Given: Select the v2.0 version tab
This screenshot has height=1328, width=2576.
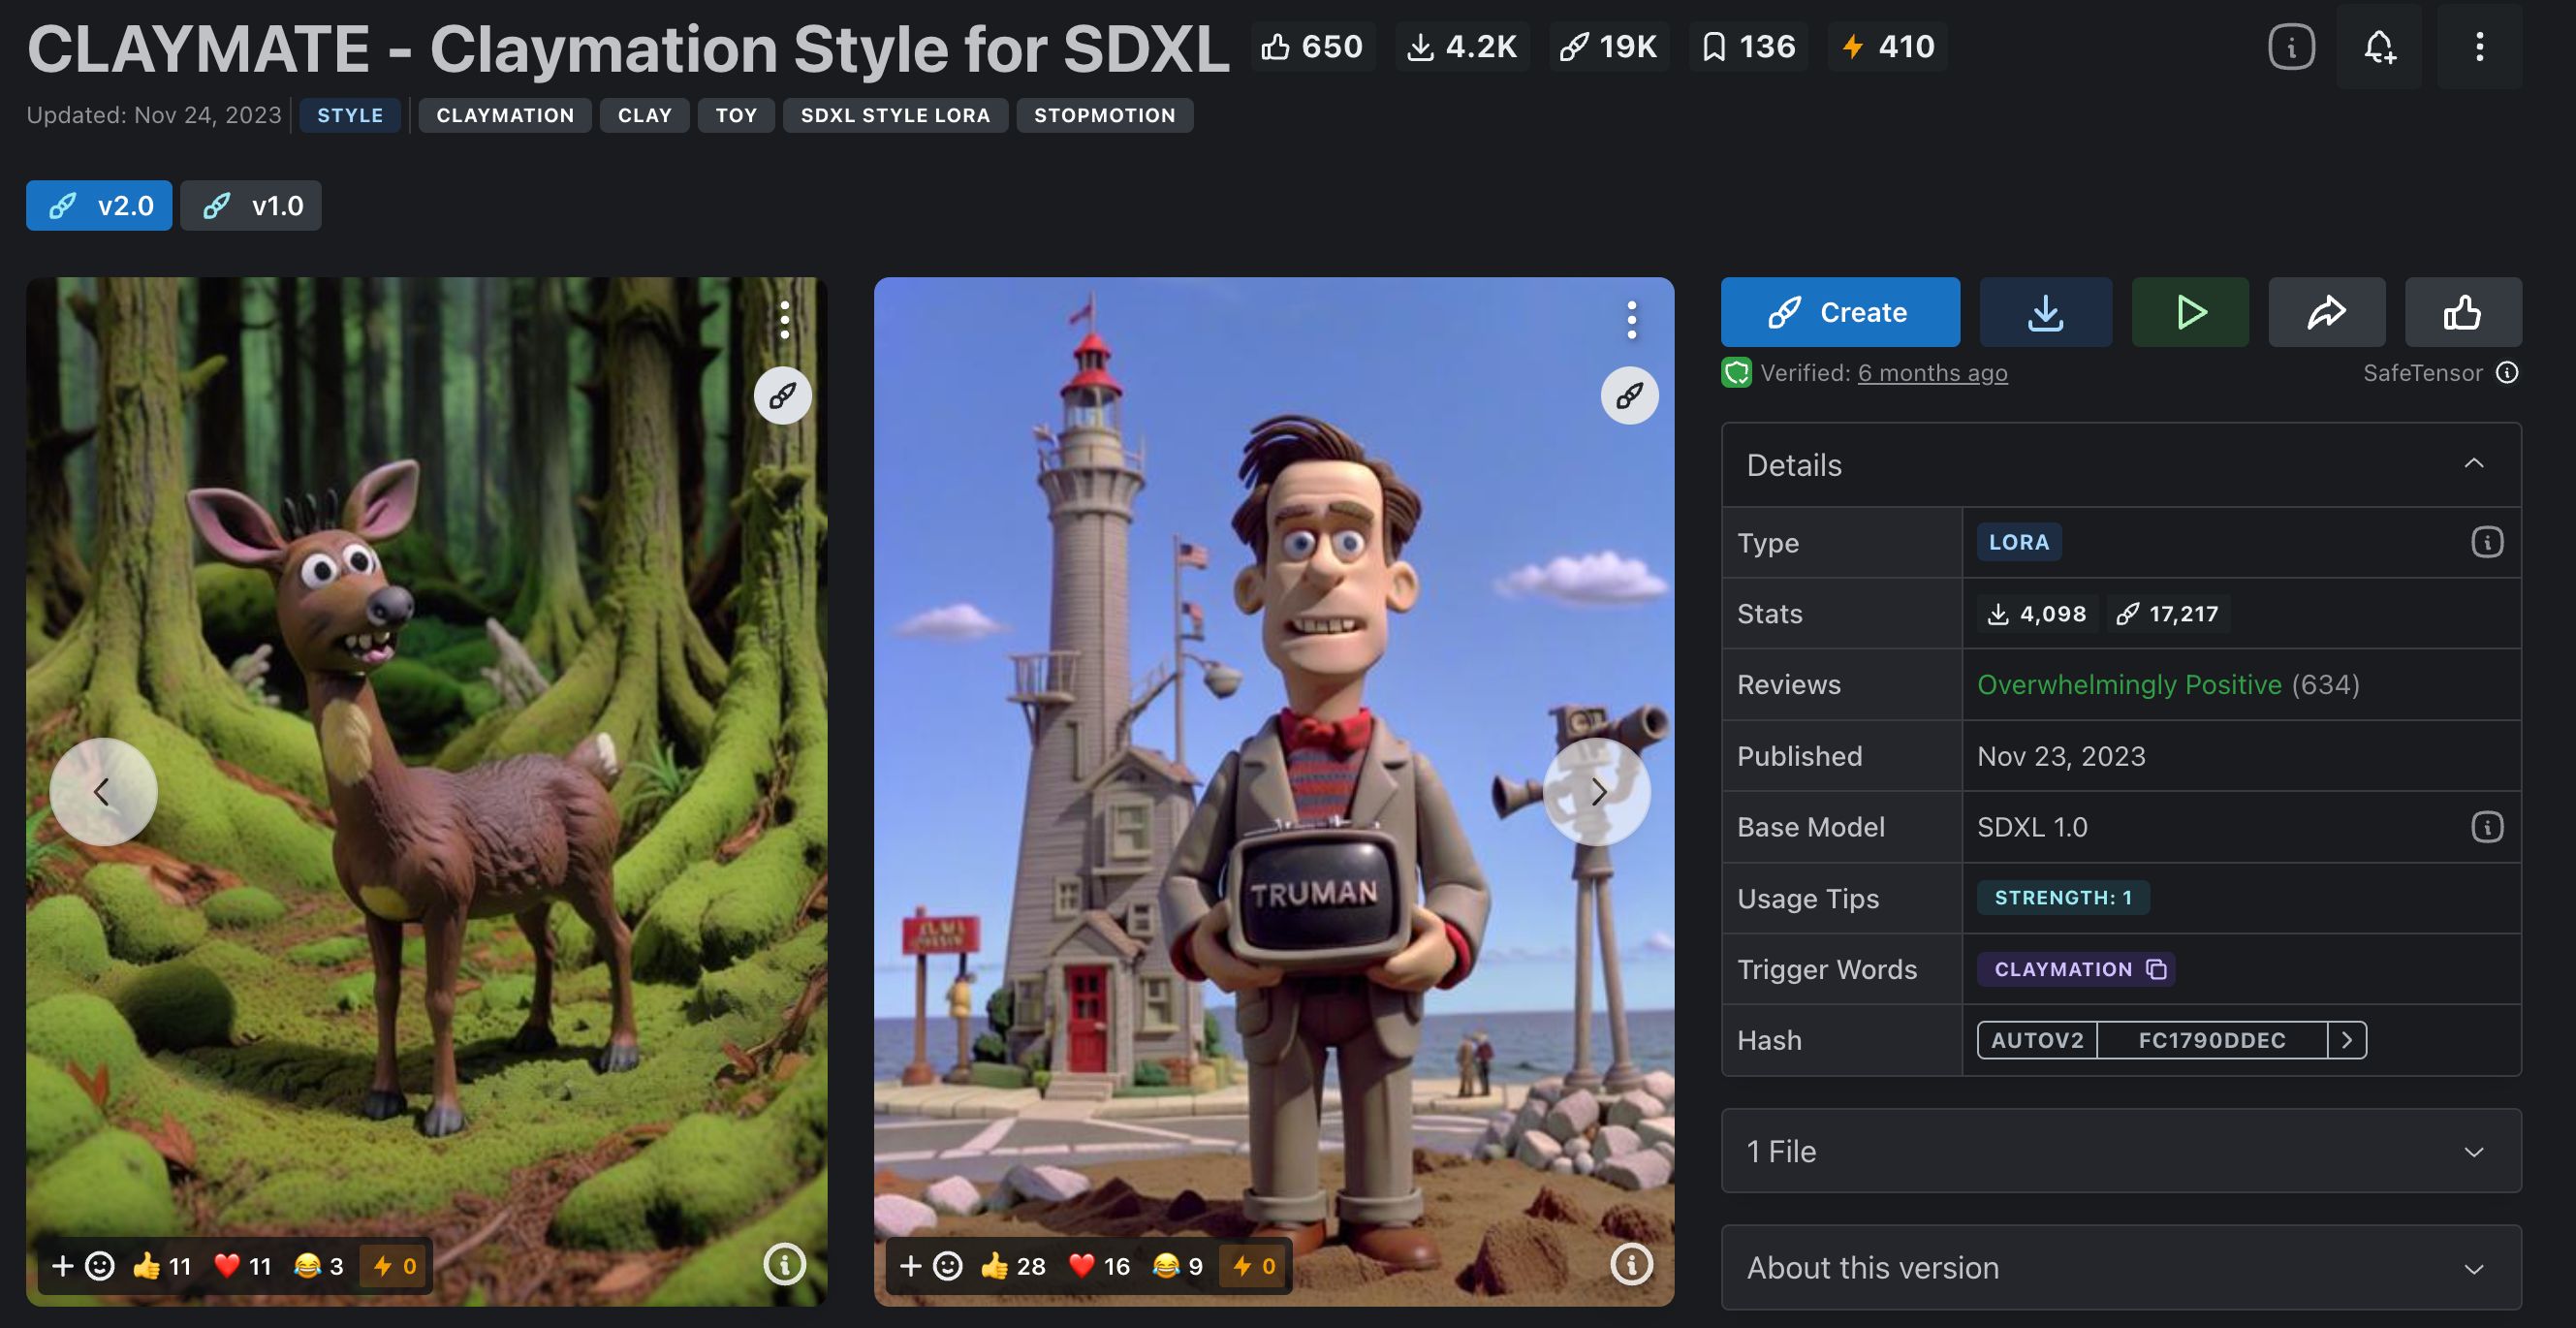Looking at the screenshot, I should 99,206.
